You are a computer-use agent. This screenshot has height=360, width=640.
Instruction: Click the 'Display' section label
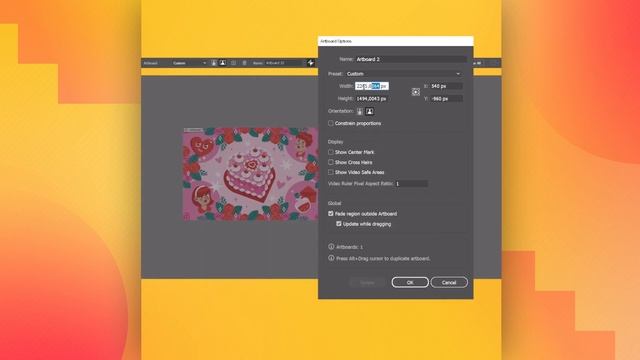336,142
